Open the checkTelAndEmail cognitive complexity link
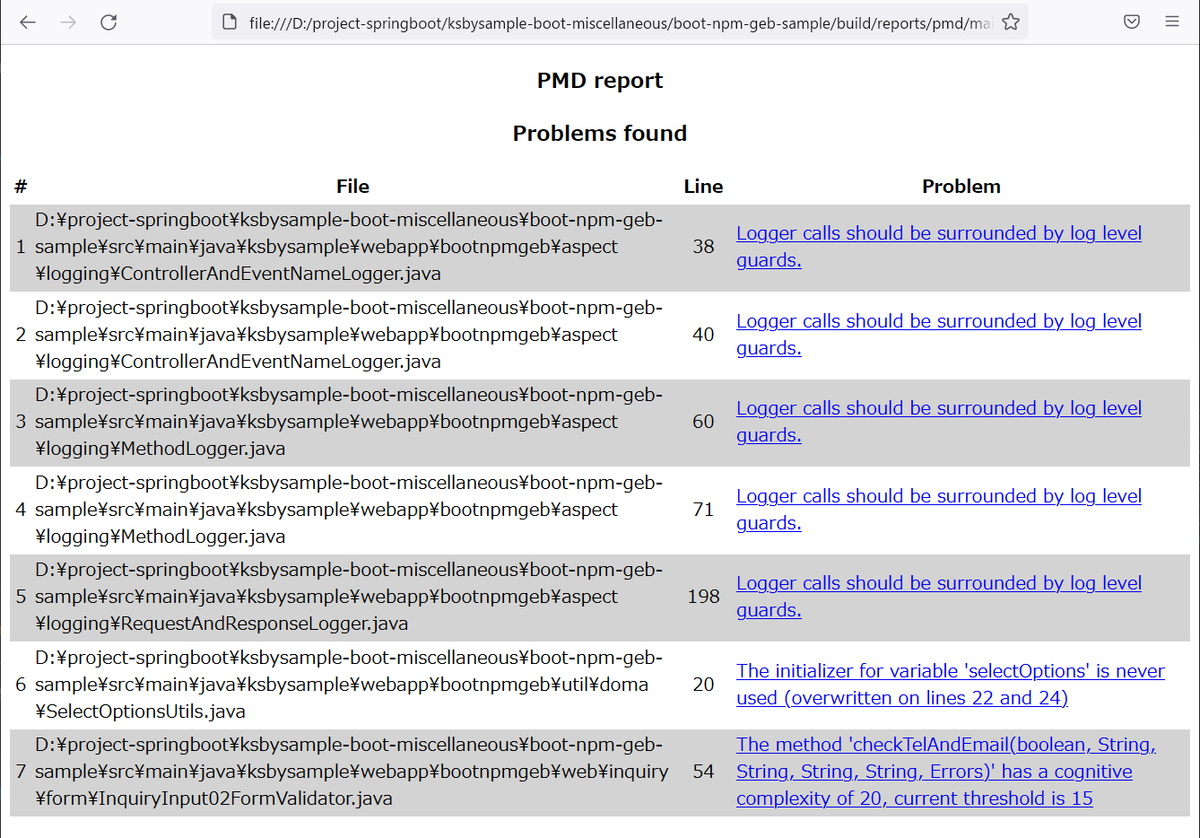The image size is (1200, 838). (x=946, y=771)
